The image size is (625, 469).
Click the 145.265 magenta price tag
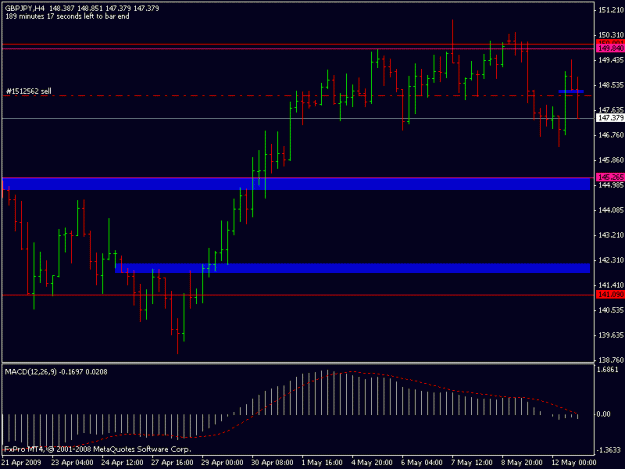point(610,177)
